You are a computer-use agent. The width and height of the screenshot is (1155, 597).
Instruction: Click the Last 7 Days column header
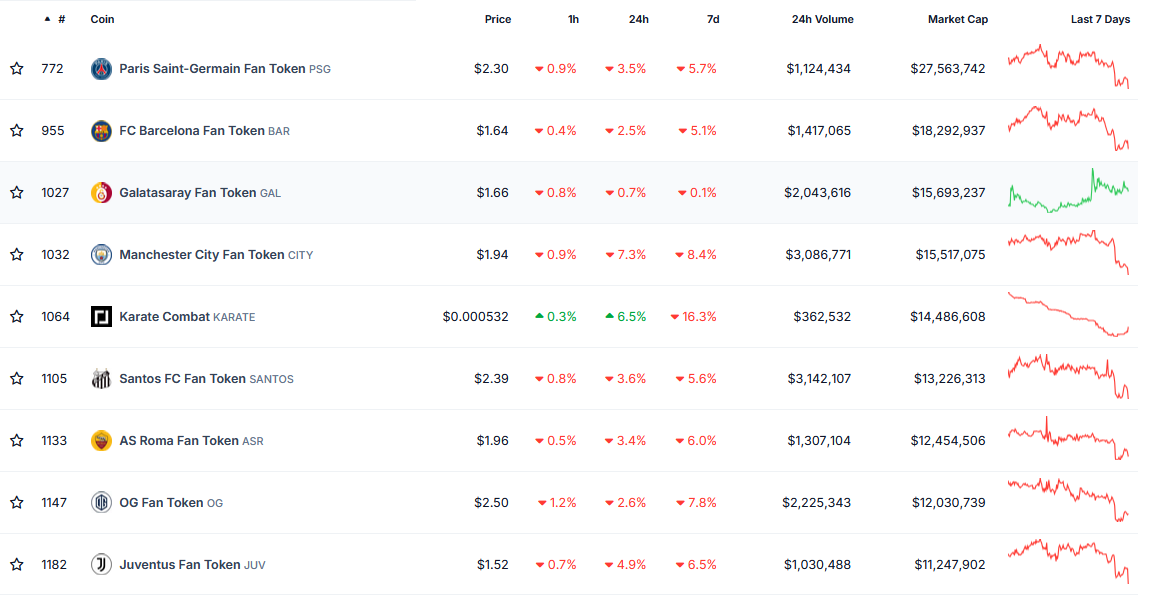[1100, 19]
